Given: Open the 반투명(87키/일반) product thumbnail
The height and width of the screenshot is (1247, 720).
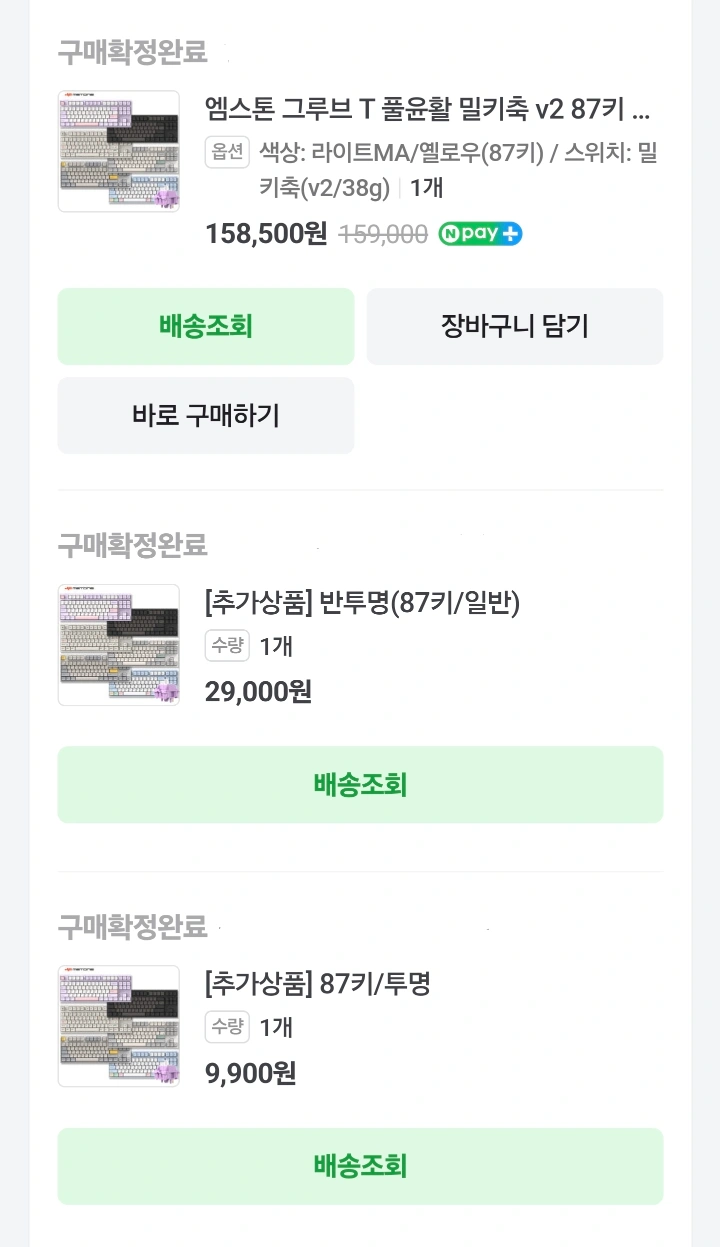Looking at the screenshot, I should pos(119,645).
